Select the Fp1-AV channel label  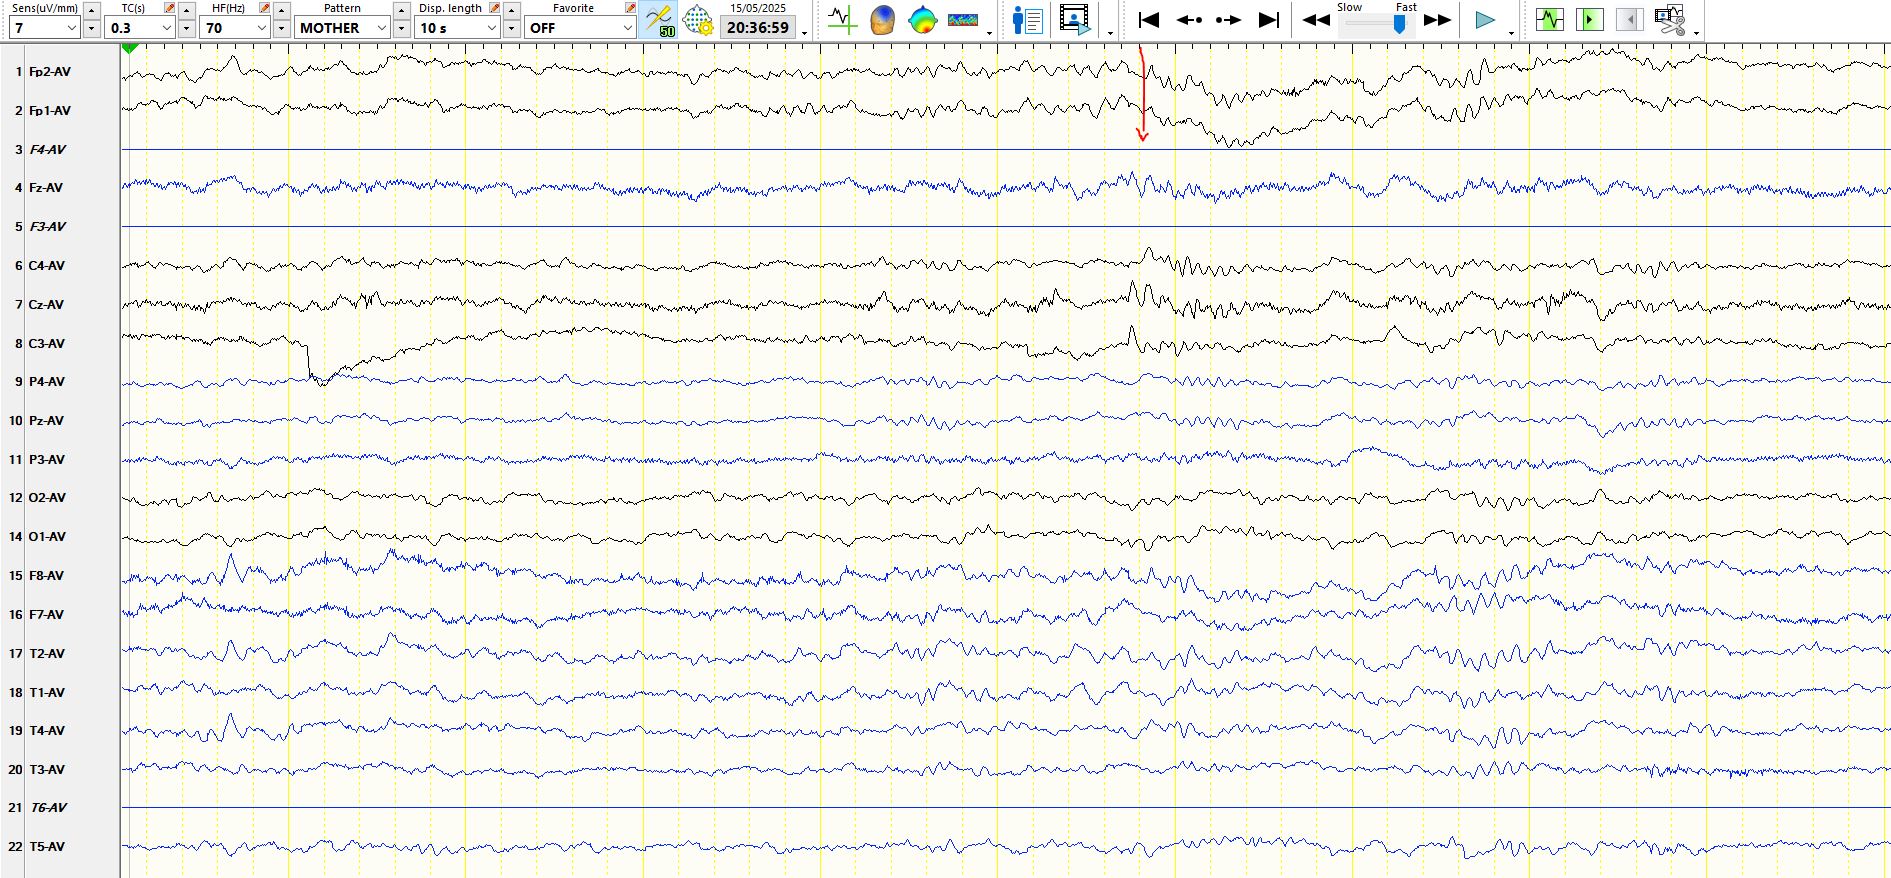(x=50, y=111)
